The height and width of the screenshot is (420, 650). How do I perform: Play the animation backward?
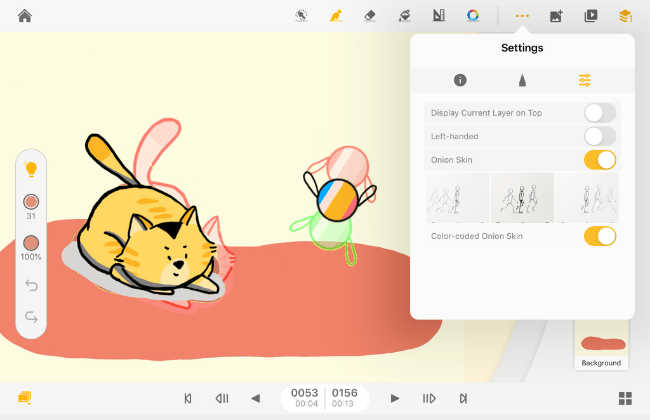(256, 398)
